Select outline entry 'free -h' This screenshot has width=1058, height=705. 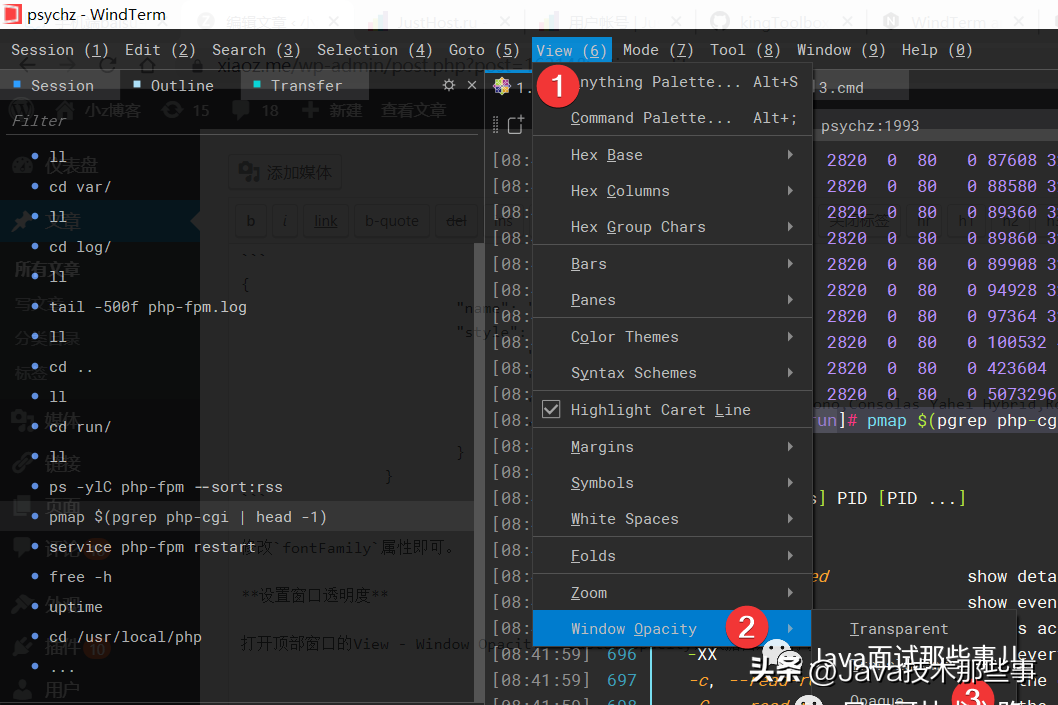click(x=80, y=577)
